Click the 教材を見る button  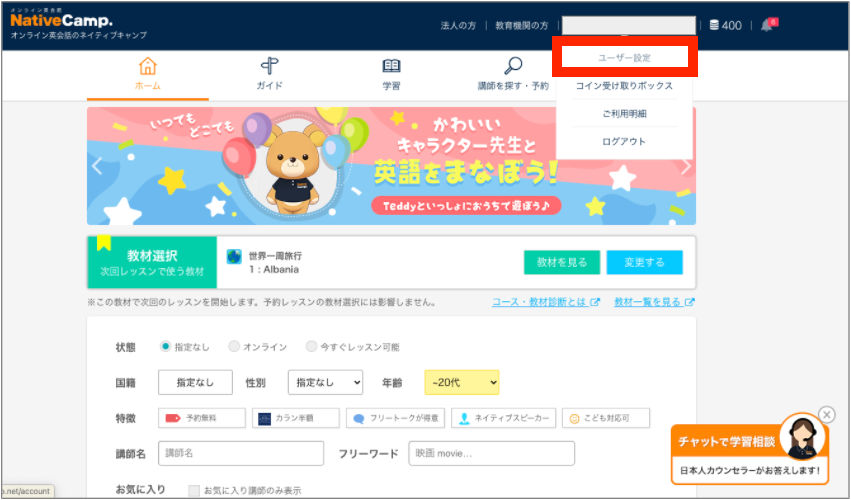[x=562, y=262]
